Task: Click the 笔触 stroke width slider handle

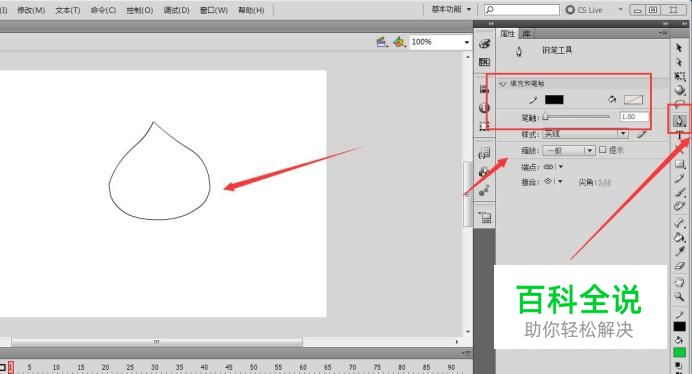Action: point(545,117)
